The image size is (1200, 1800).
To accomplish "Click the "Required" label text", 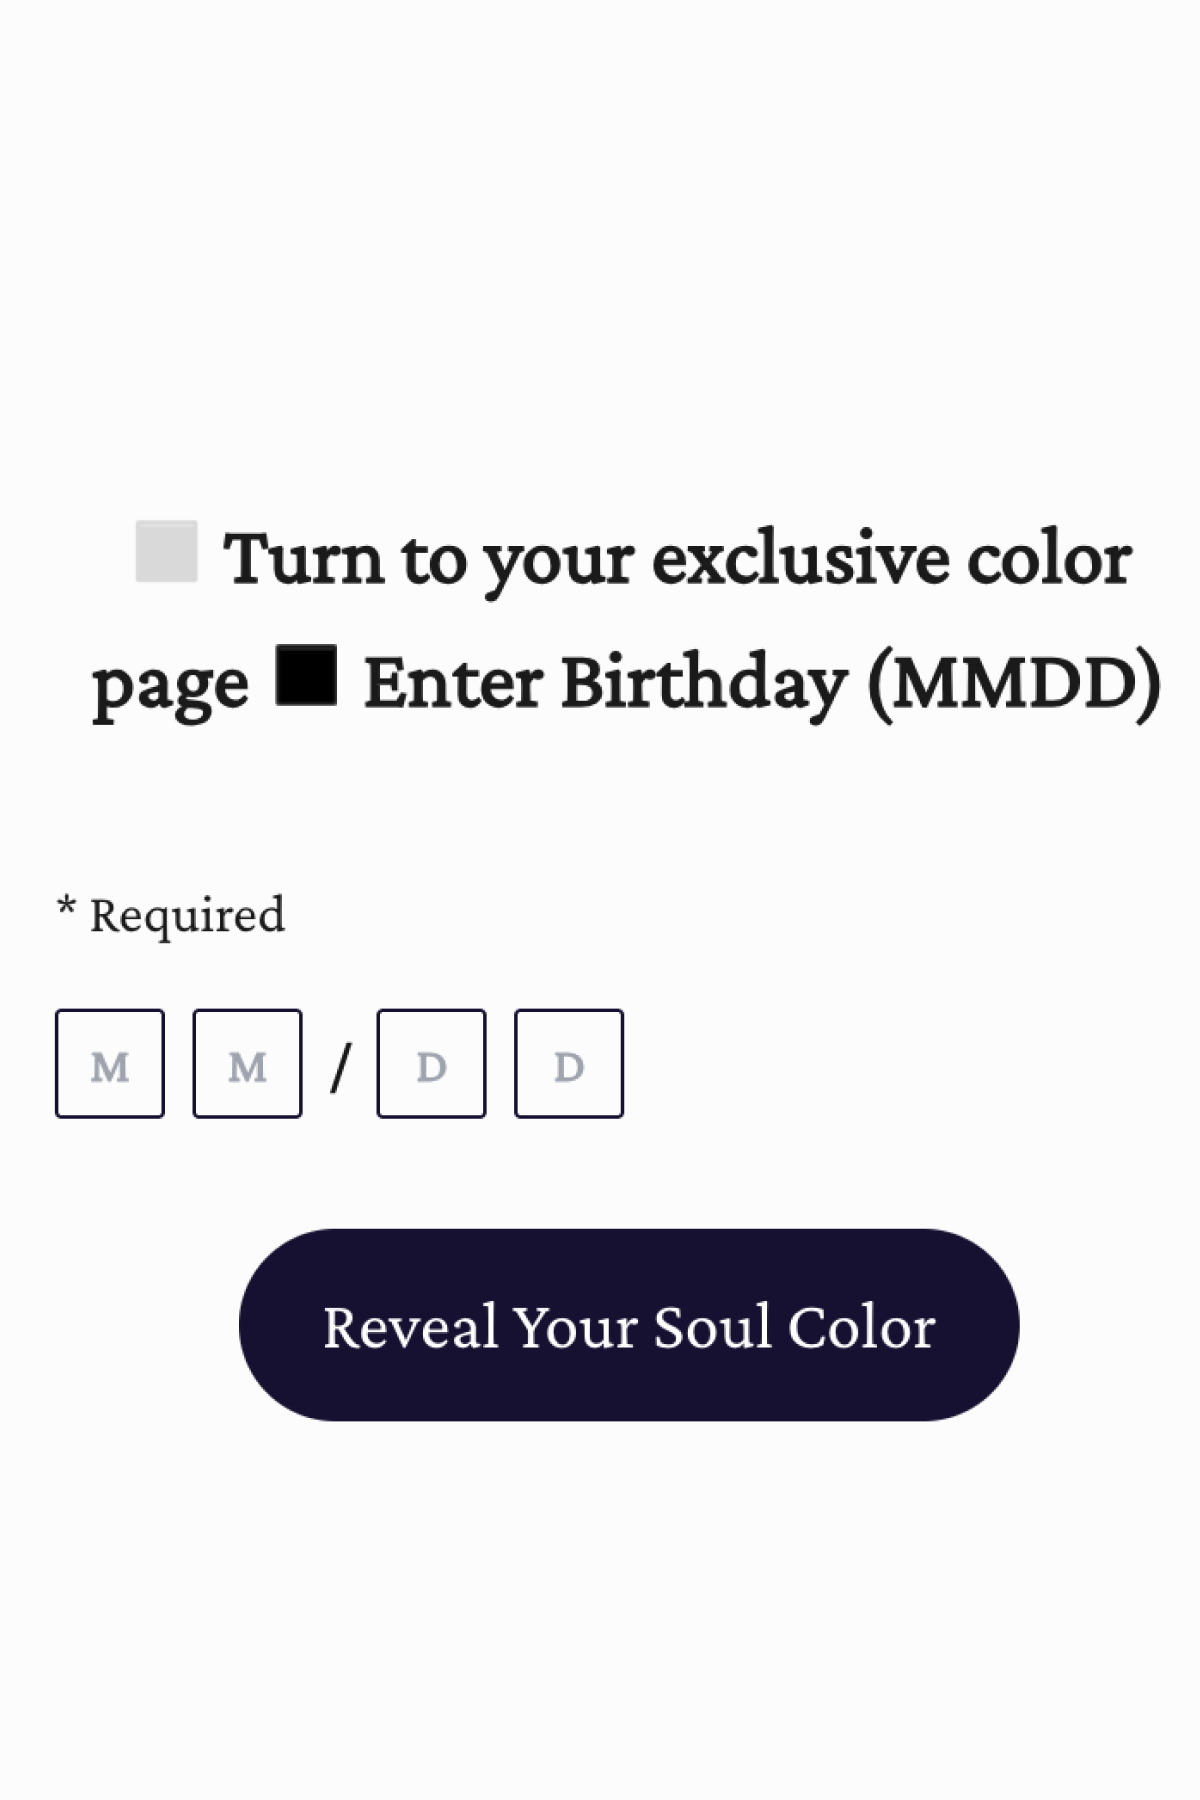I will tap(187, 916).
